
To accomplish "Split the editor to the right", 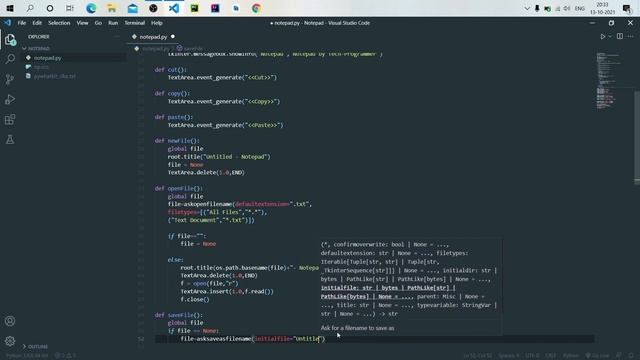I will coord(620,36).
